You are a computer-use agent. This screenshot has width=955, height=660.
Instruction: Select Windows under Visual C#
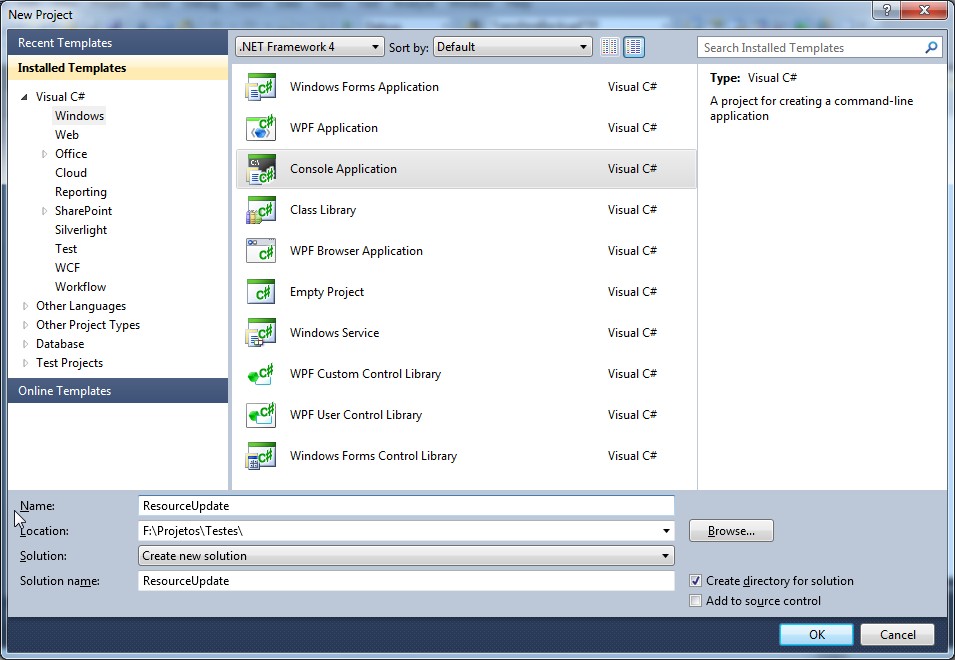(79, 116)
